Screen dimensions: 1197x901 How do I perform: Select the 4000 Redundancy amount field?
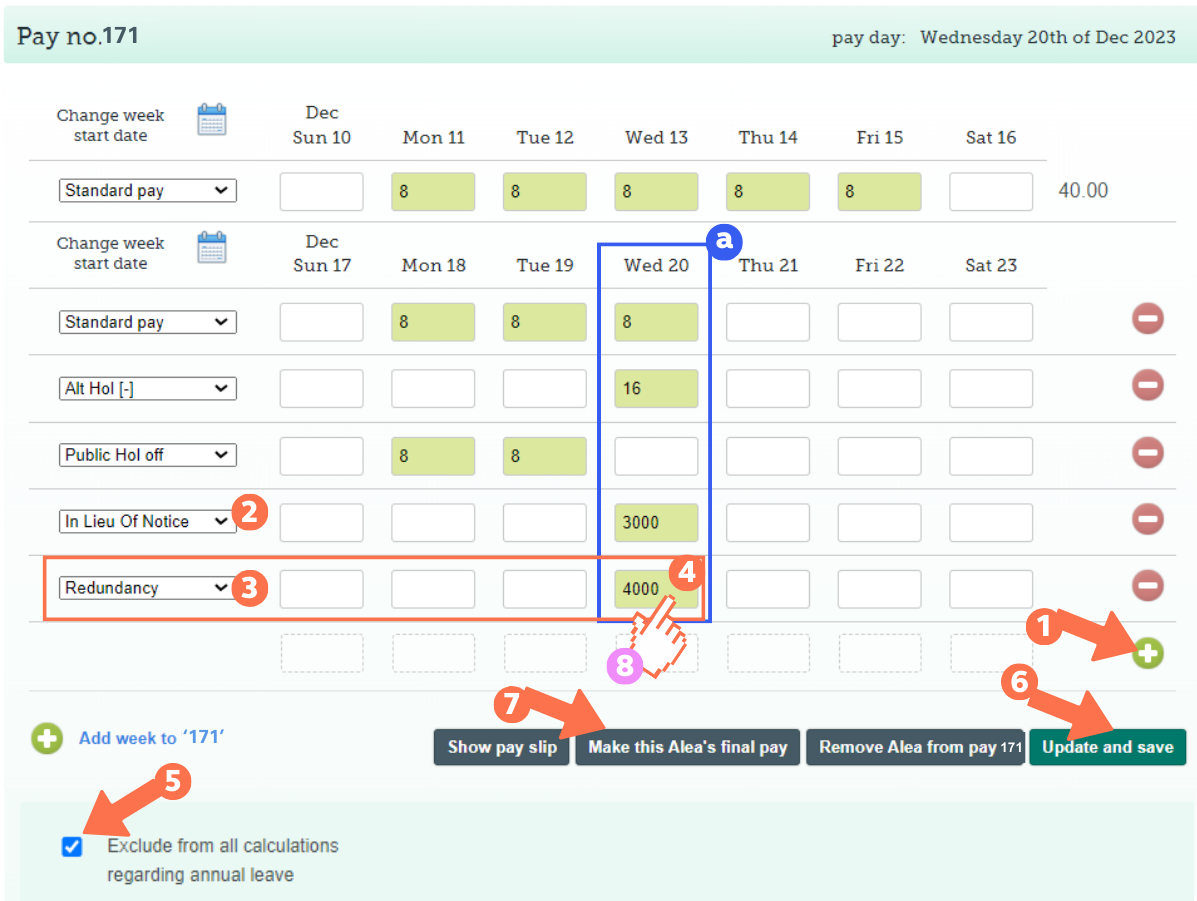click(x=656, y=589)
